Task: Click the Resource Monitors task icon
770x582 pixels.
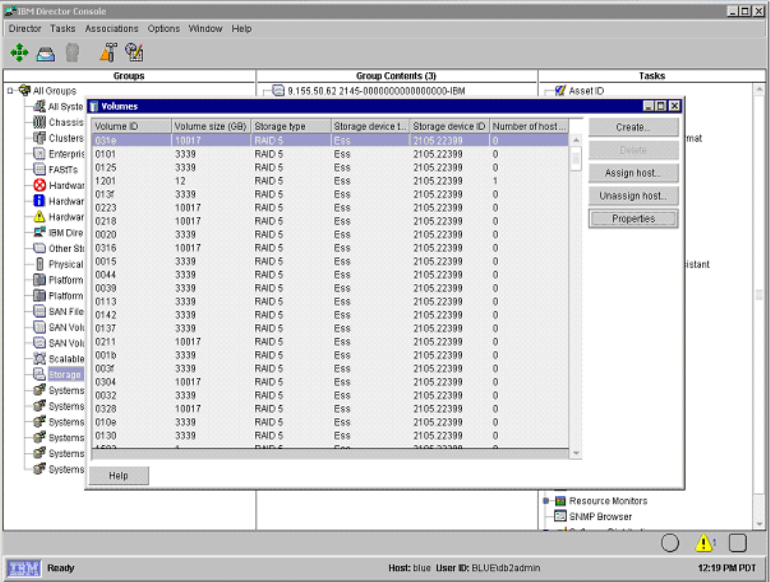Action: (560, 501)
